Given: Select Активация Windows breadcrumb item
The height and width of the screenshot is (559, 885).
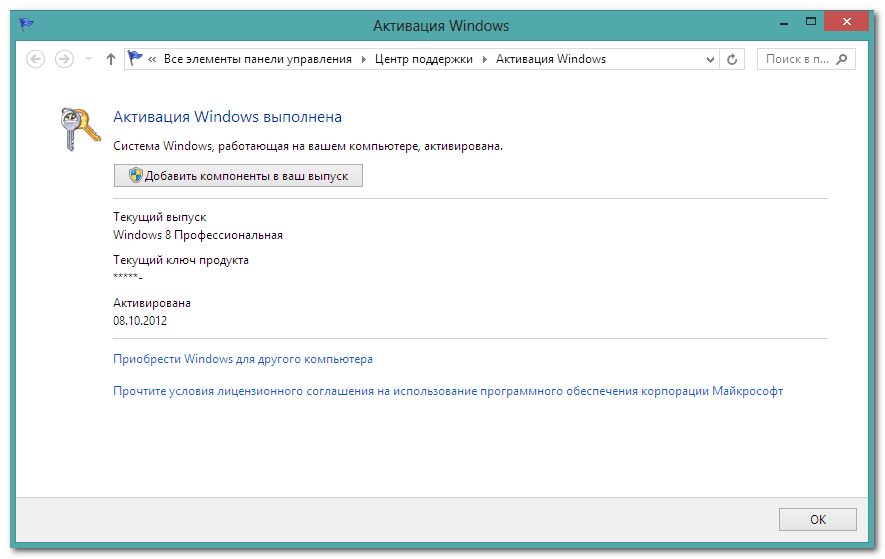Looking at the screenshot, I should (550, 59).
